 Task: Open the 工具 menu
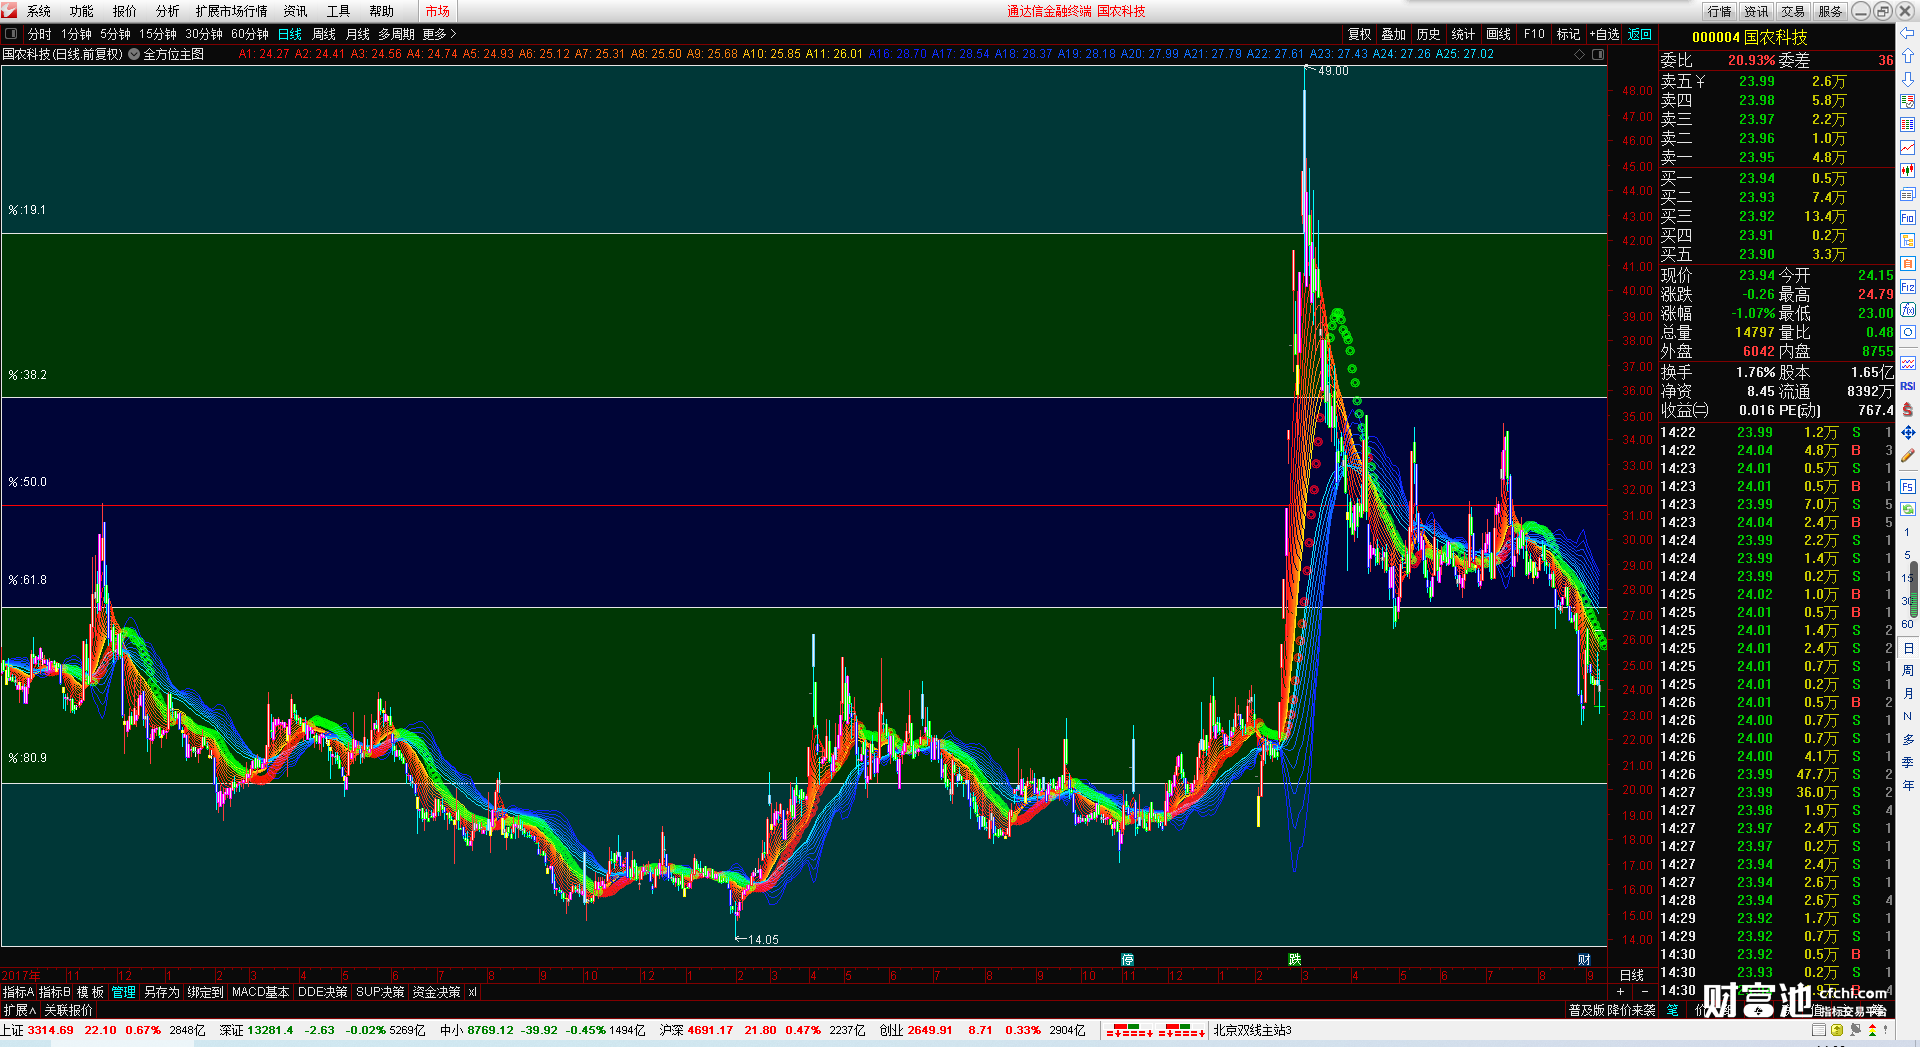click(x=339, y=11)
